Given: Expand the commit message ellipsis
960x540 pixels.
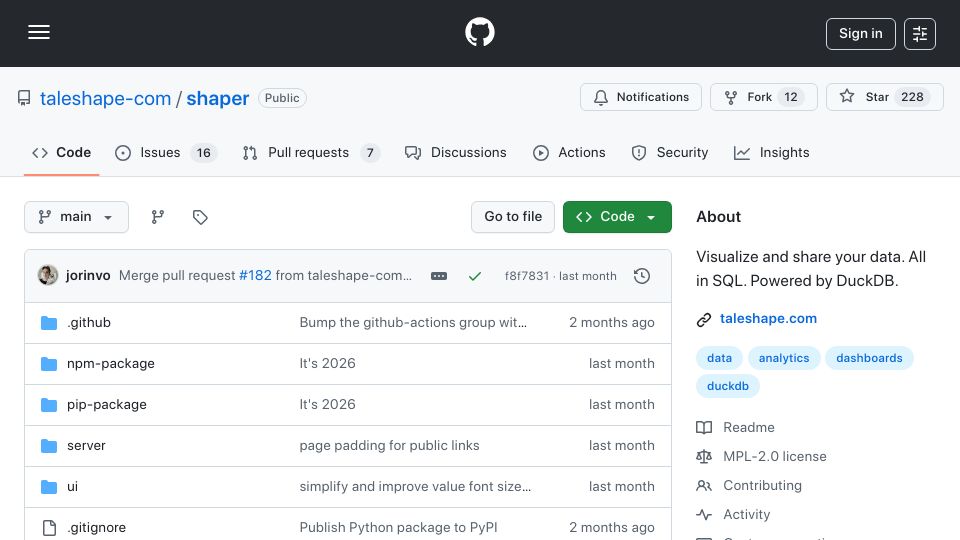Looking at the screenshot, I should click(x=439, y=276).
